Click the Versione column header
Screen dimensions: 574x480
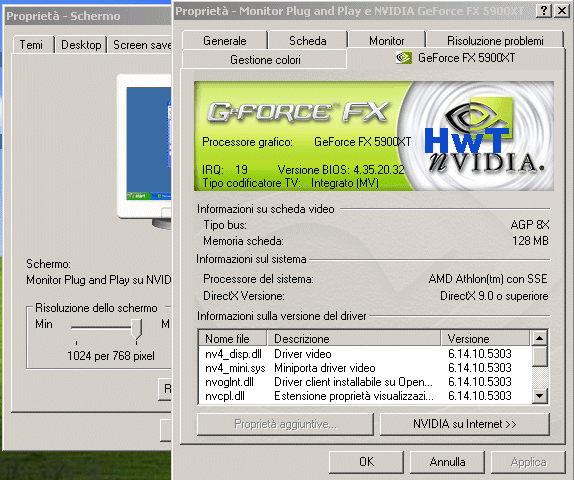(485, 338)
